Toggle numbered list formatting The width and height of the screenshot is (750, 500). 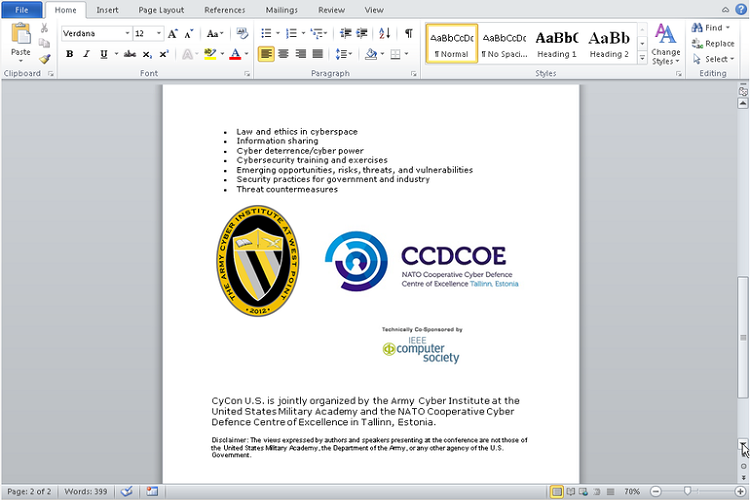291,33
